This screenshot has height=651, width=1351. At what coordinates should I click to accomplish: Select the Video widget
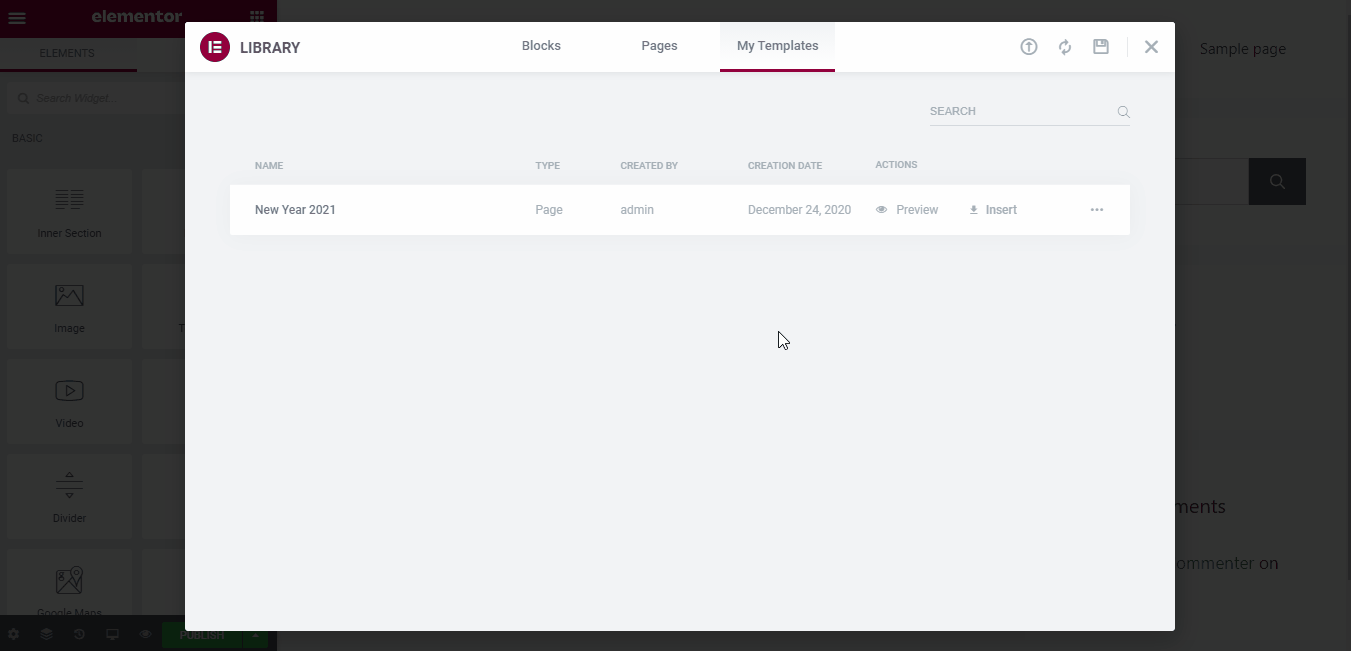[x=69, y=401]
